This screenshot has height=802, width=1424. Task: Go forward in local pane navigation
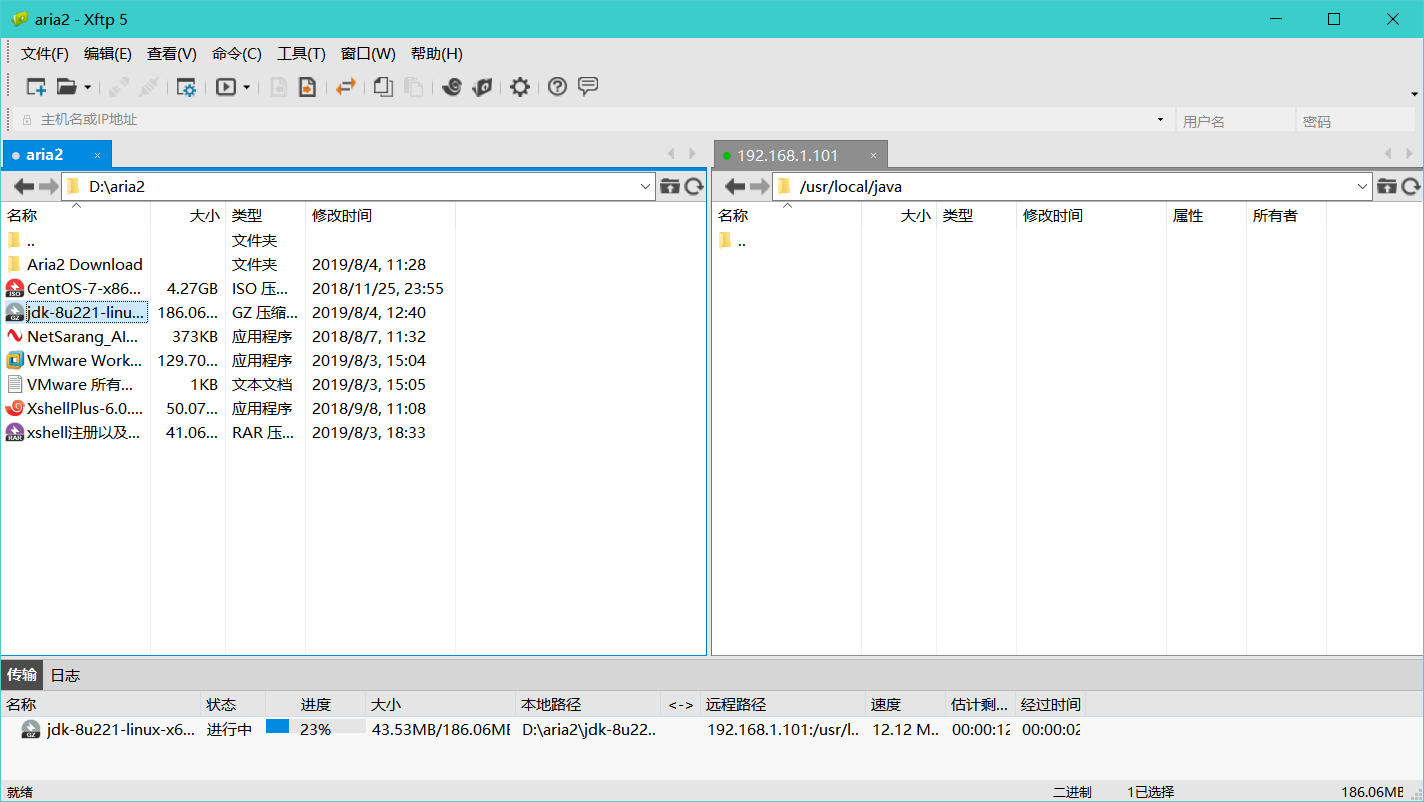coord(49,186)
